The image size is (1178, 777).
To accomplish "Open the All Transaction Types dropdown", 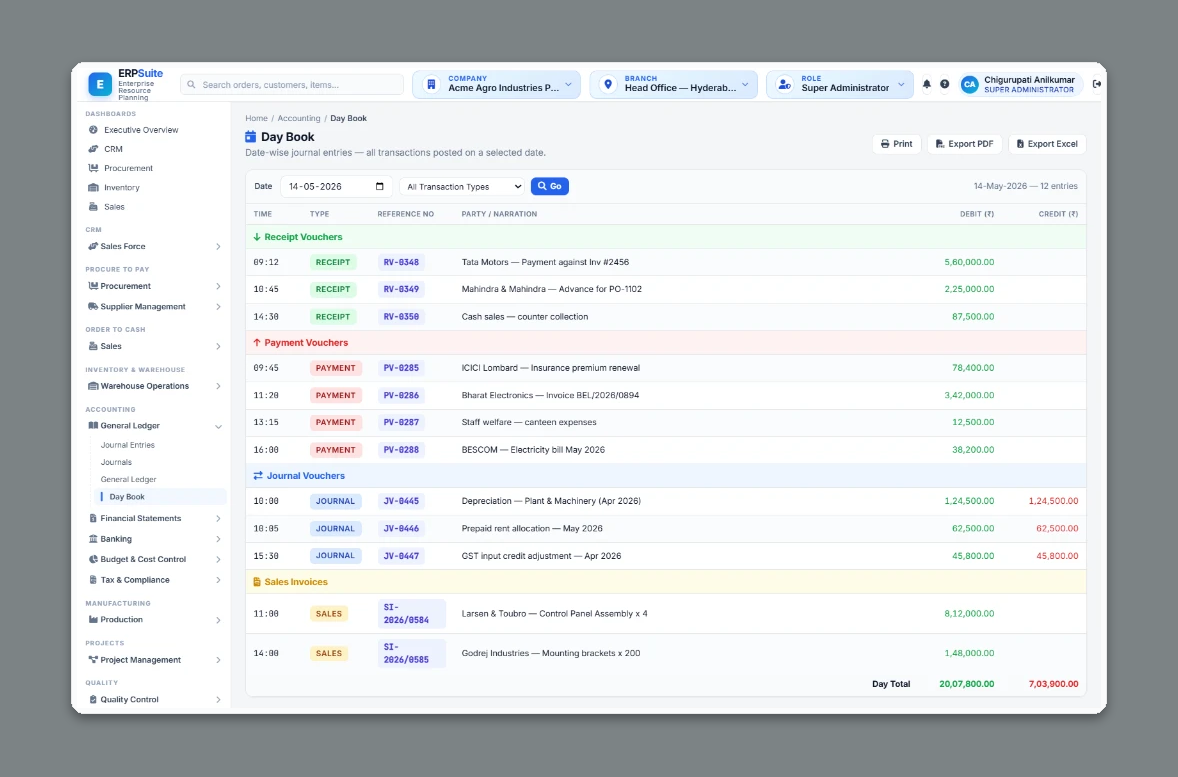I will click(464, 186).
